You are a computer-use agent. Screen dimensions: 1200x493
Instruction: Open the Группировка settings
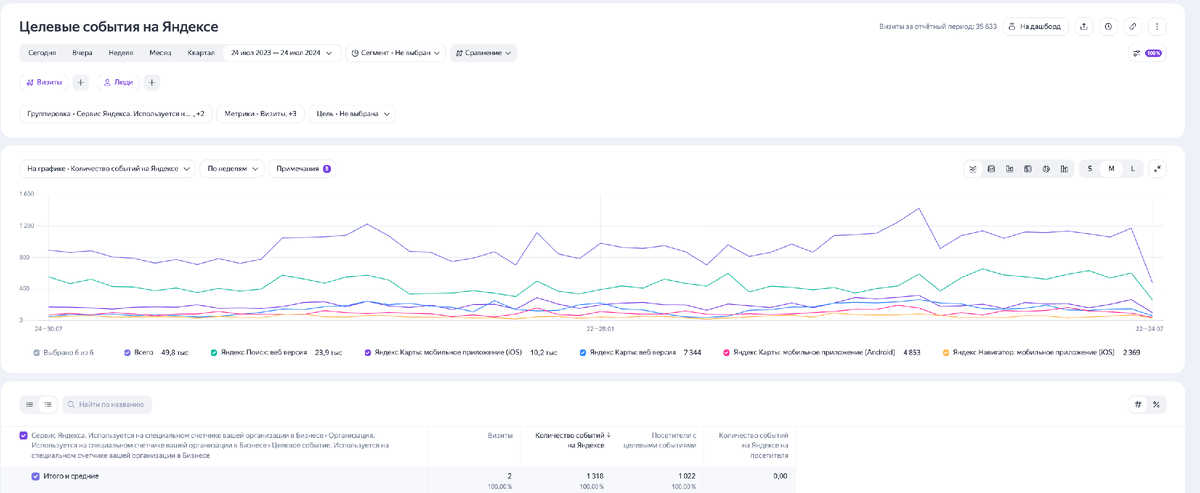[116, 114]
